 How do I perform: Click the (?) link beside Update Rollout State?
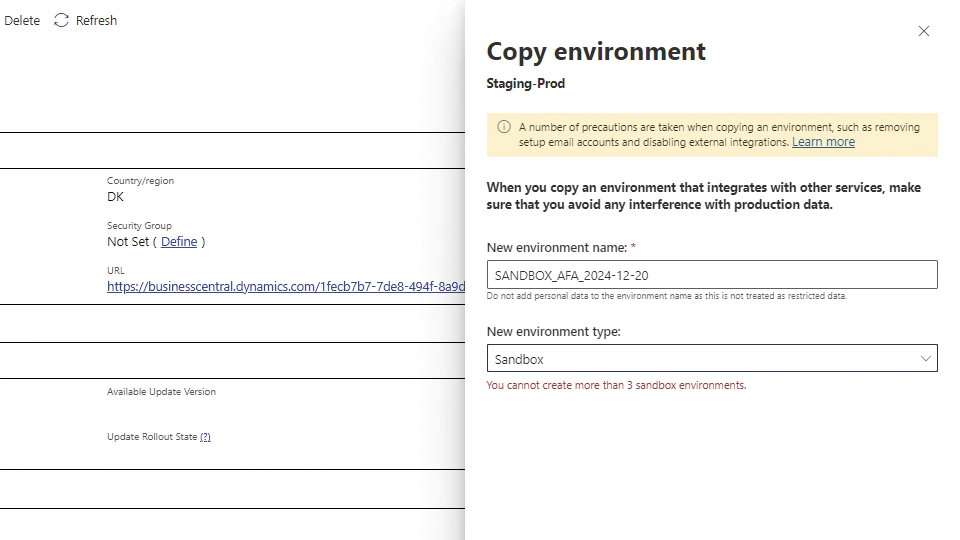pos(205,437)
